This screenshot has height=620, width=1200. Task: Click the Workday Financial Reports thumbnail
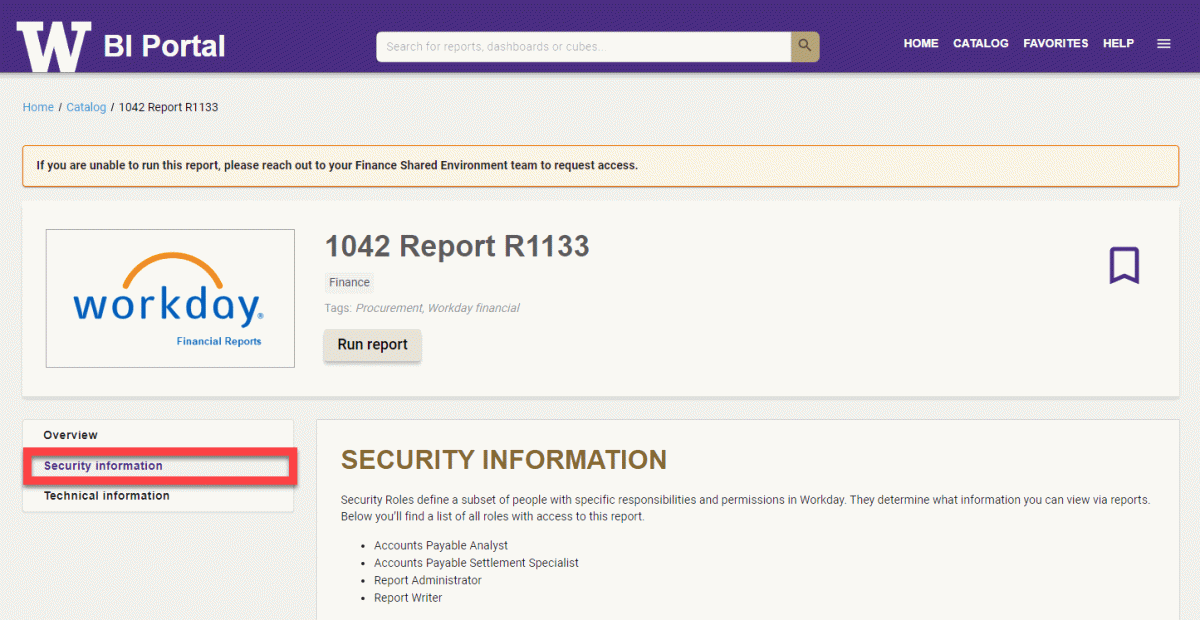pos(169,298)
